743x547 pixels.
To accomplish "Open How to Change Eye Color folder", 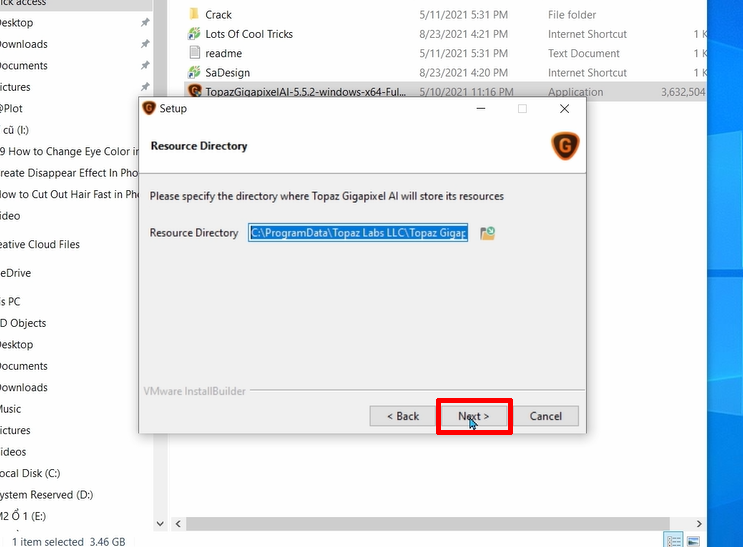I will 69,151.
